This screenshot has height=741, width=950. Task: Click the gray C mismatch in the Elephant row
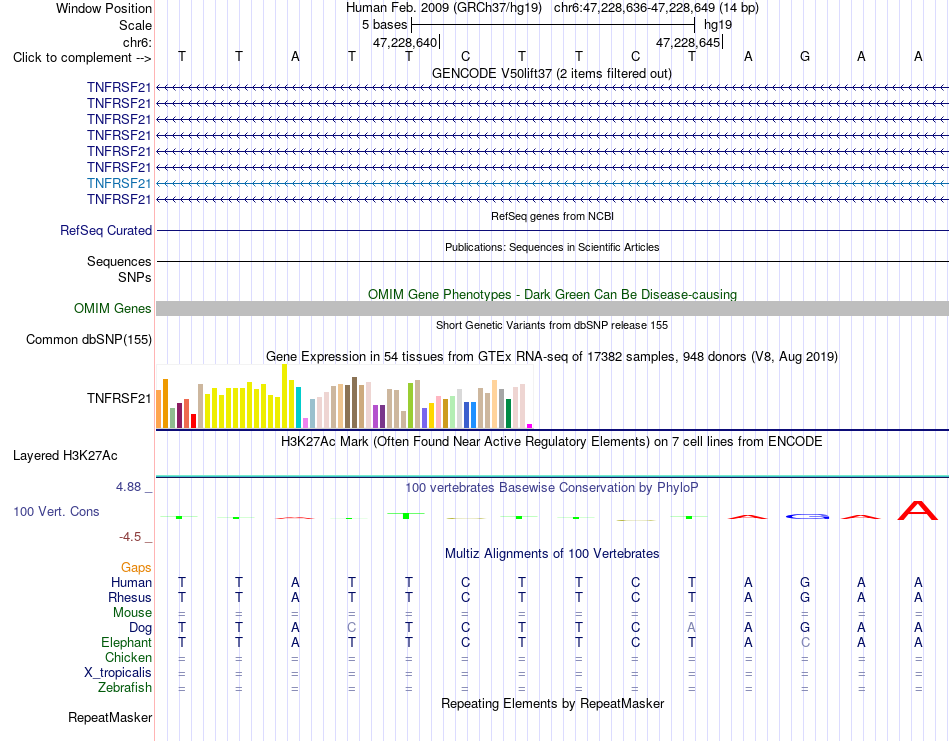[805, 642]
